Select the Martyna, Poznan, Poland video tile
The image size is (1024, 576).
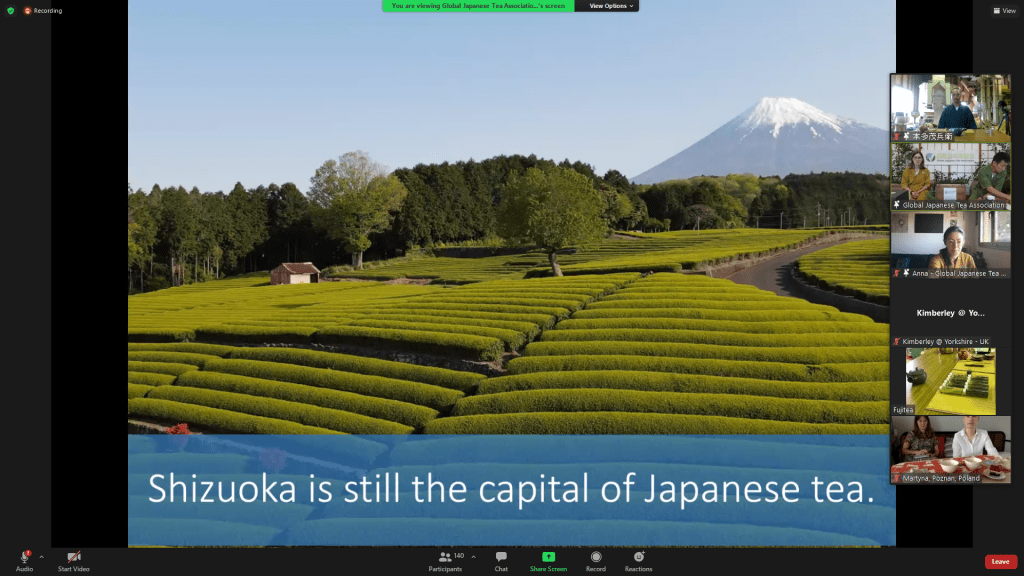coord(950,449)
